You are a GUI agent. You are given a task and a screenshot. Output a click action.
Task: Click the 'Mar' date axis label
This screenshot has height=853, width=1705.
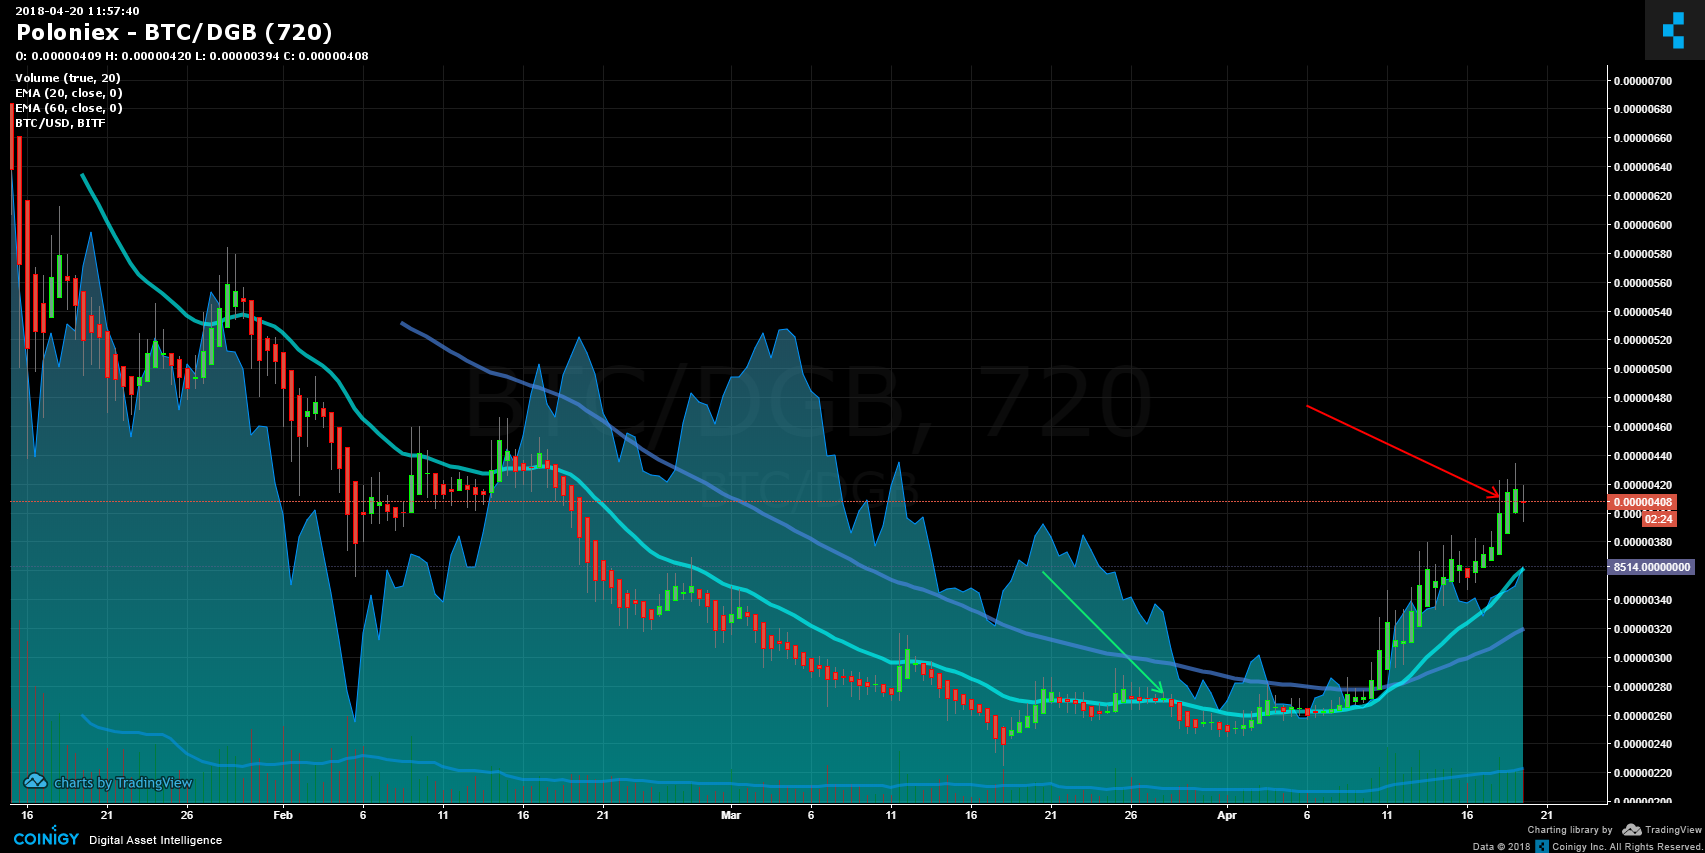731,815
